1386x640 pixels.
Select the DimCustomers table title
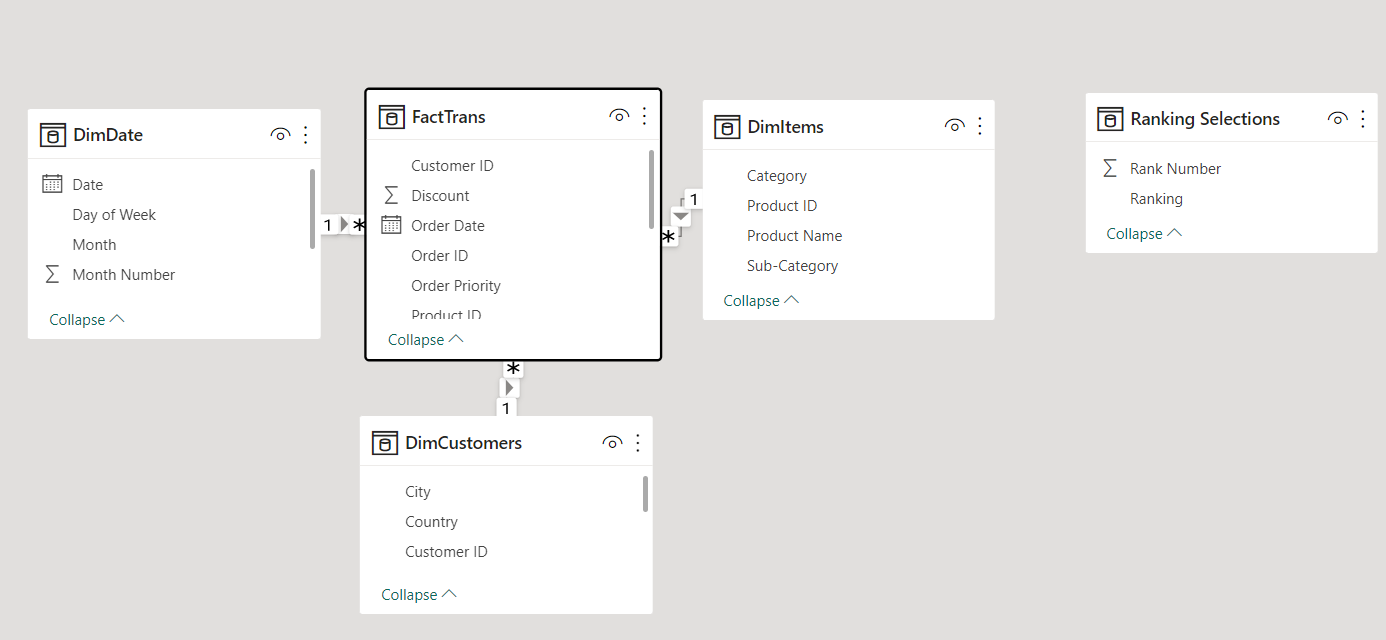click(x=464, y=443)
